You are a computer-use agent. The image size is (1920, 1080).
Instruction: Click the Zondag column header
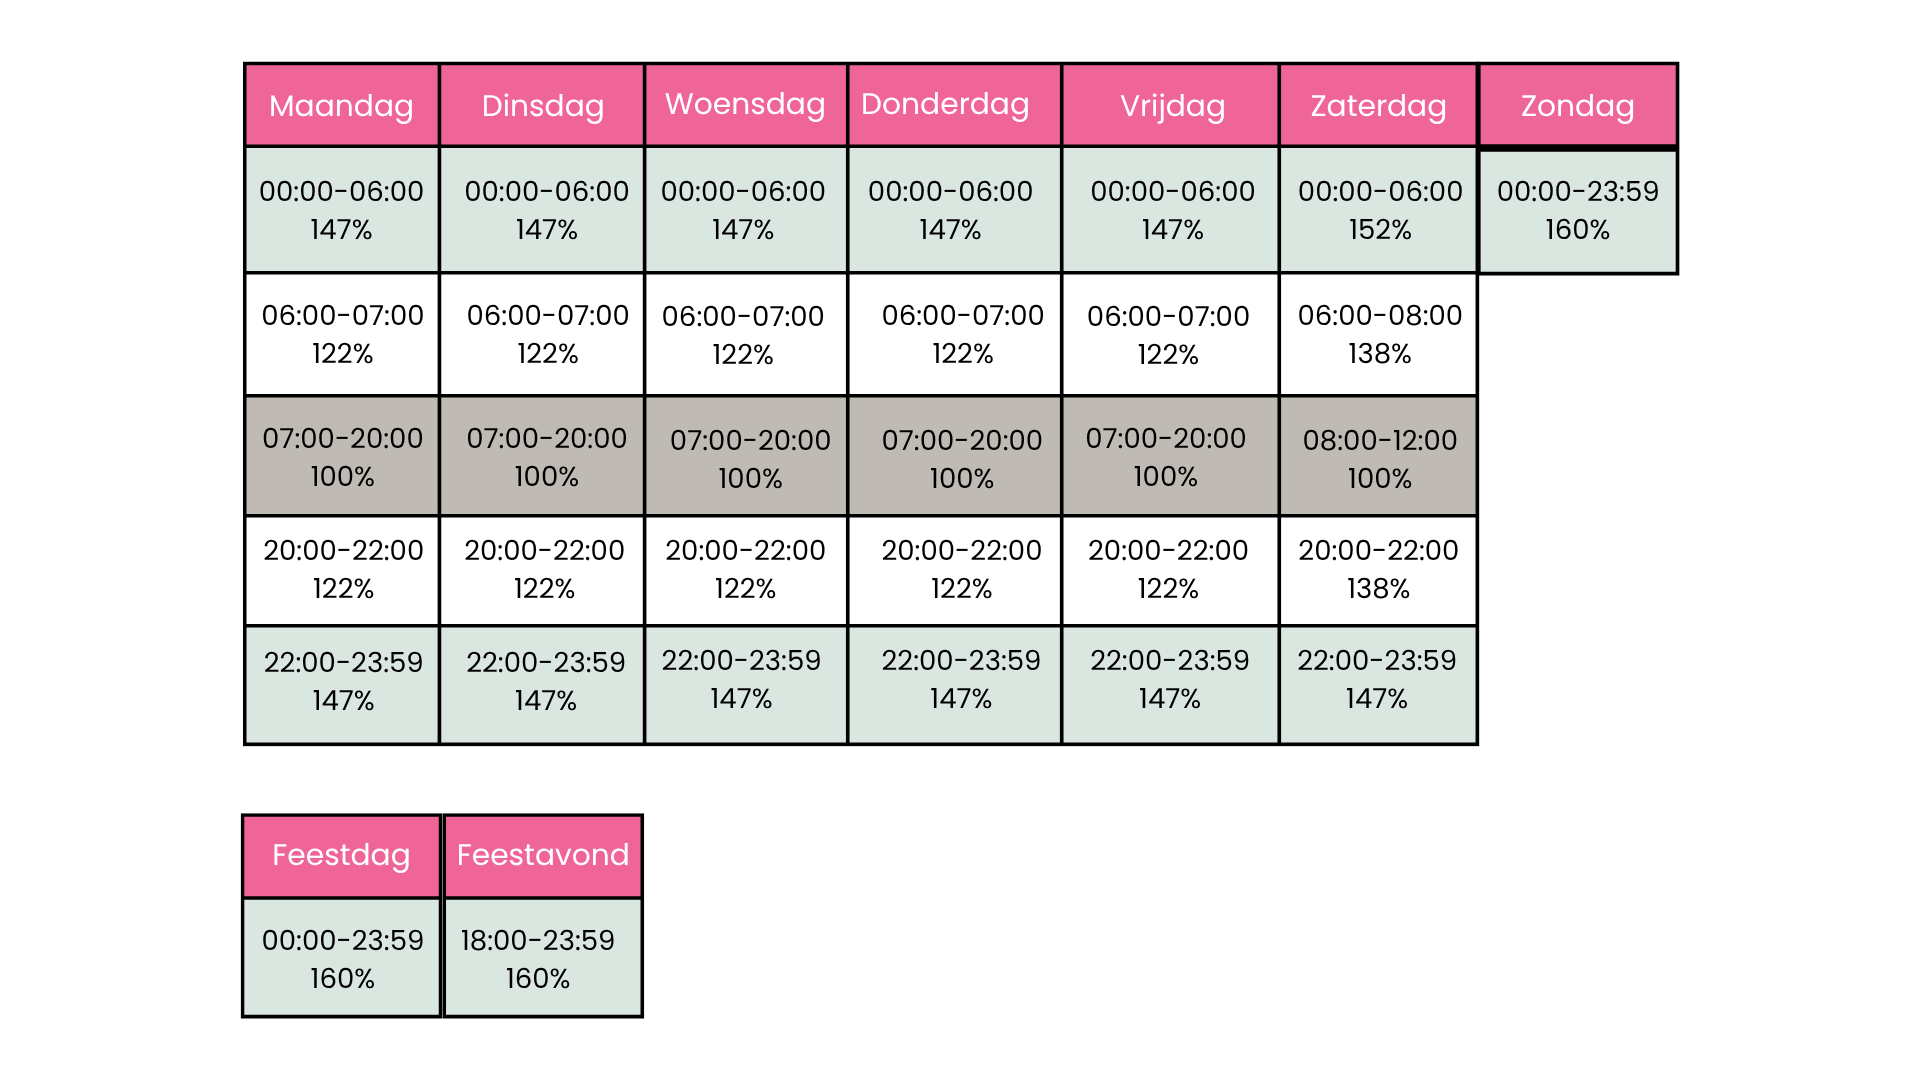tap(1577, 105)
